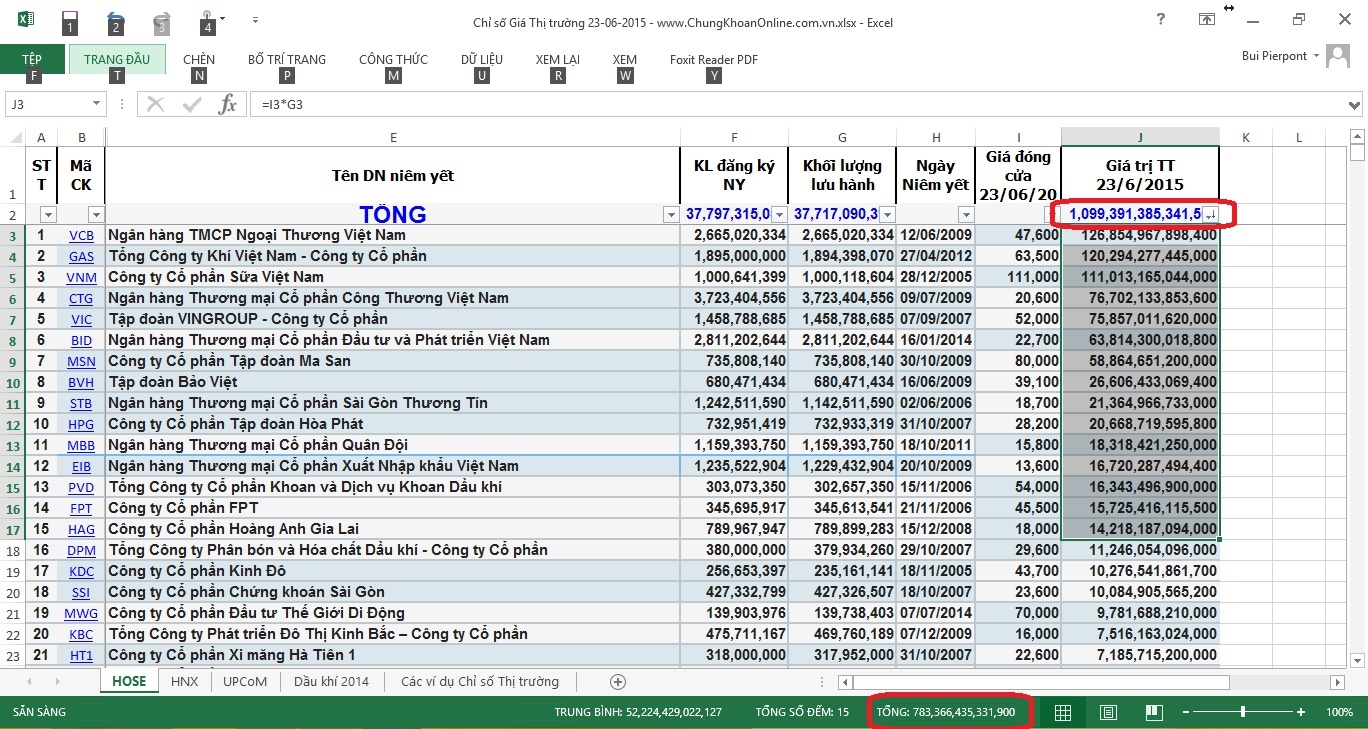The height and width of the screenshot is (729, 1368).
Task: Switch to Page Layout view
Action: click(1108, 712)
